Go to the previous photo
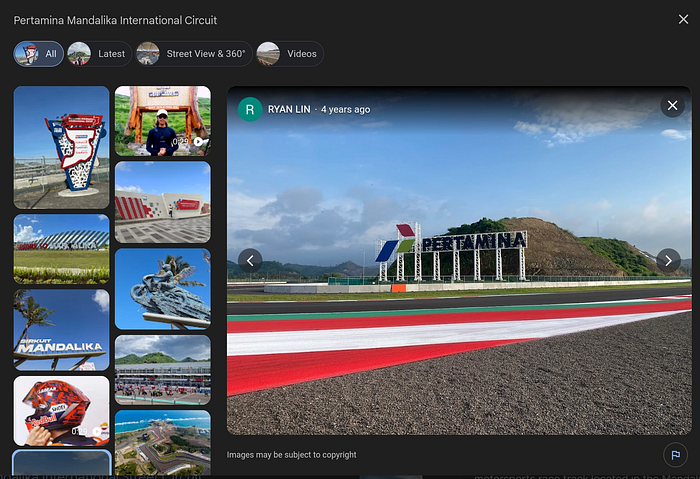Screen dimensions: 700x479 (x=250, y=261)
